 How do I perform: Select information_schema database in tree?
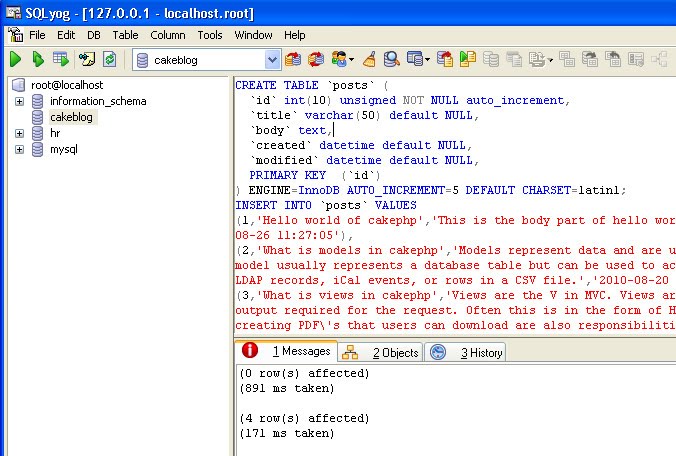[x=98, y=101]
